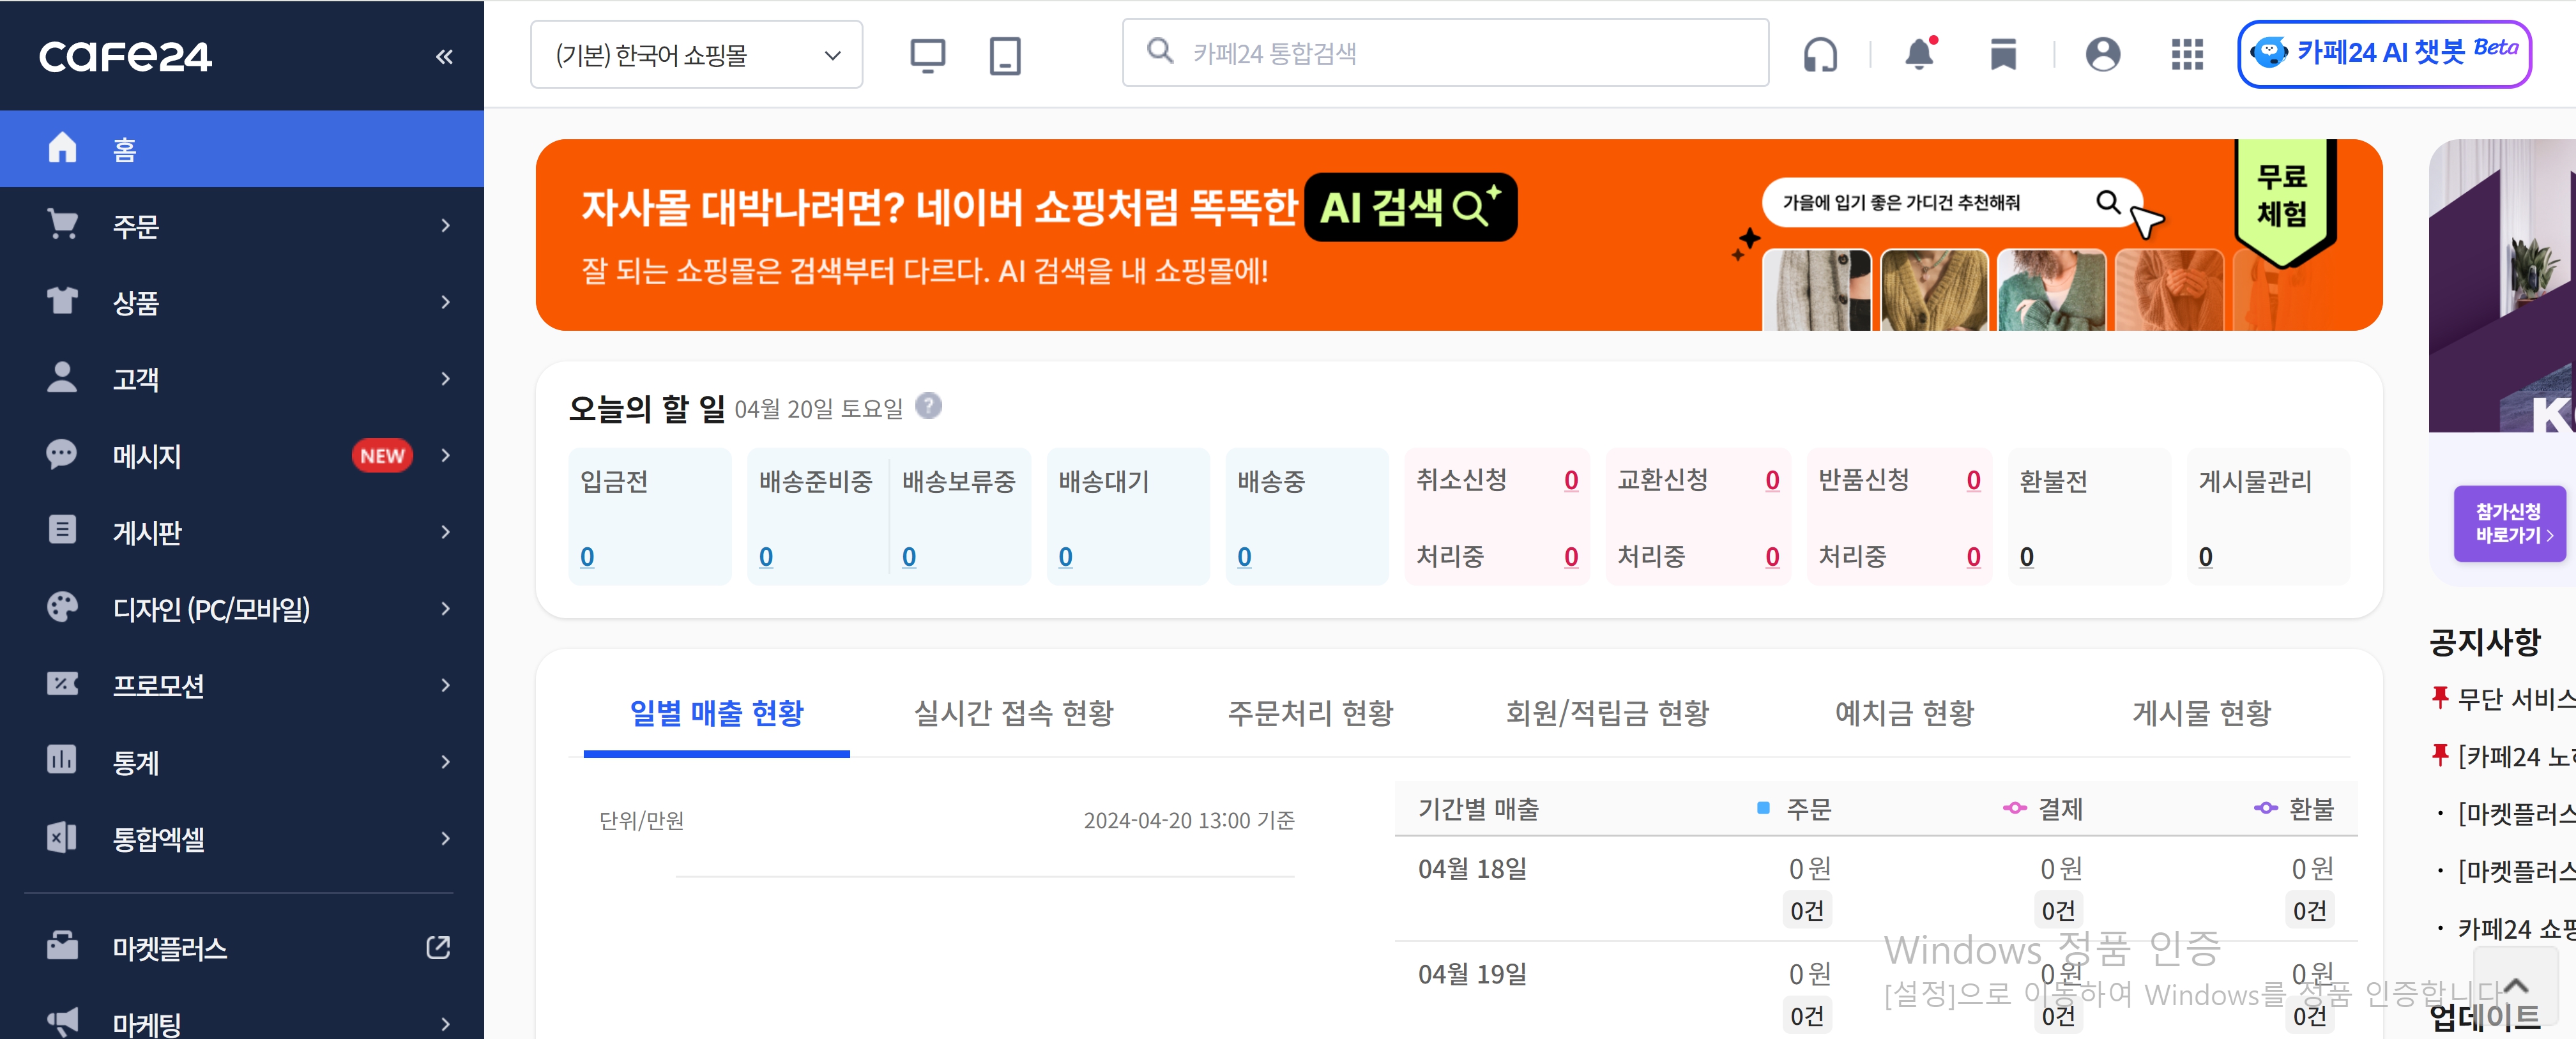Click the Cafe24 logo
Viewport: 2576px width, 1039px height.
125,56
